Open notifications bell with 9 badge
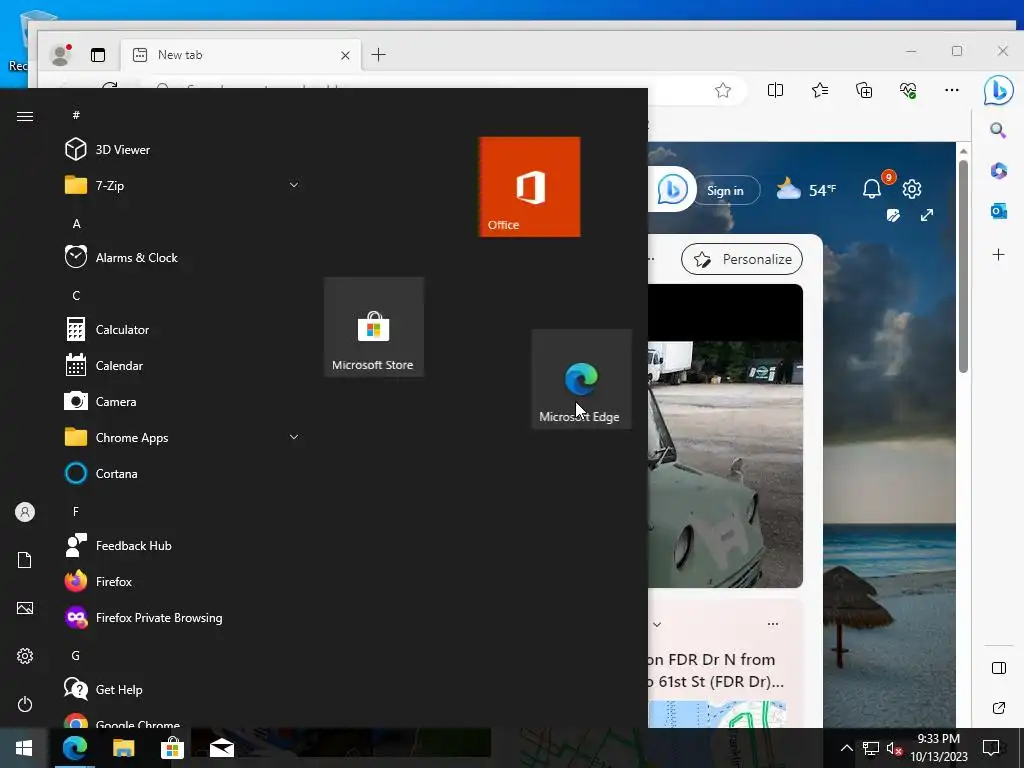The image size is (1024, 768). (873, 189)
